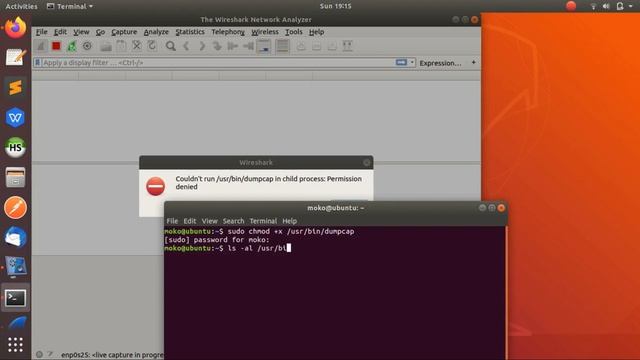Open the terminal window Search menu
The image size is (640, 360).
[233, 221]
